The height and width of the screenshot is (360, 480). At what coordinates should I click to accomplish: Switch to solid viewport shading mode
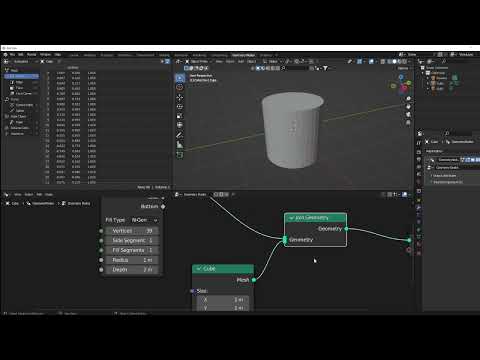pyautogui.click(x=394, y=61)
